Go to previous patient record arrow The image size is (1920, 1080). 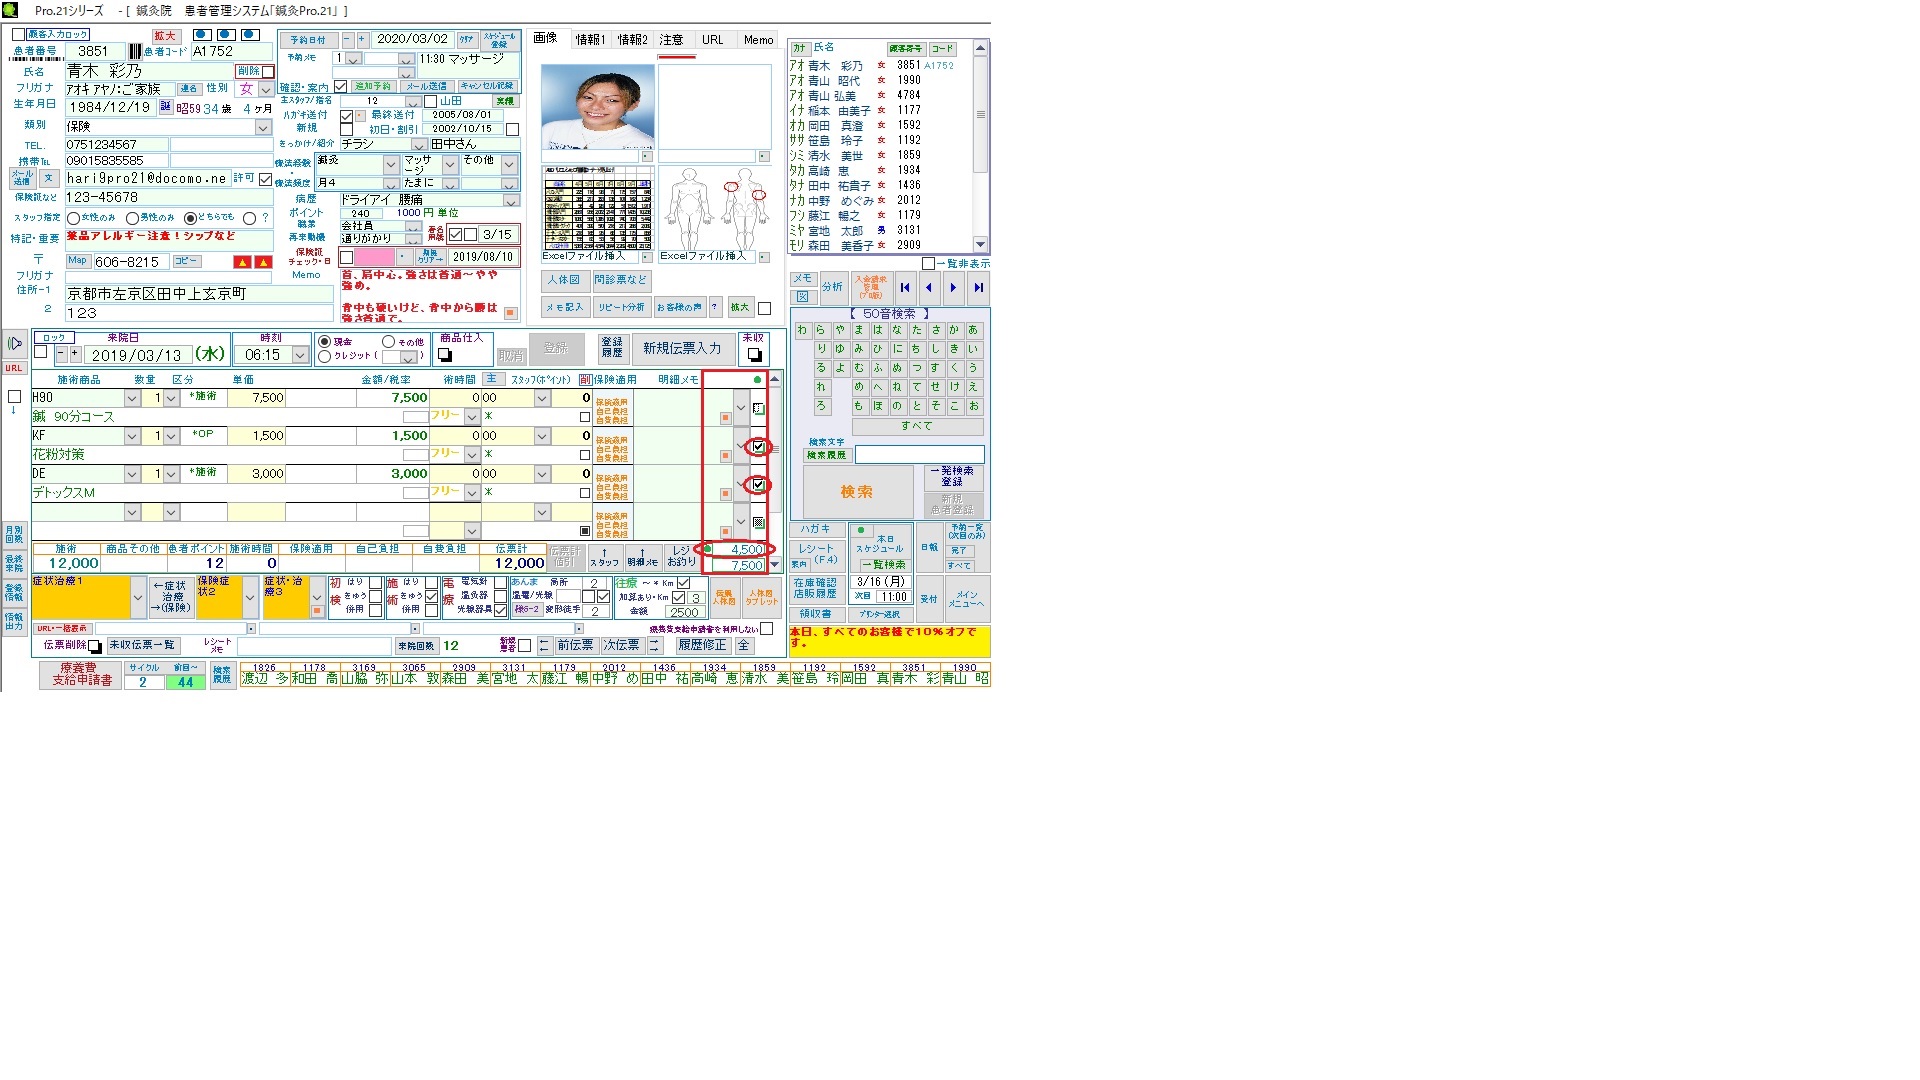click(x=929, y=288)
